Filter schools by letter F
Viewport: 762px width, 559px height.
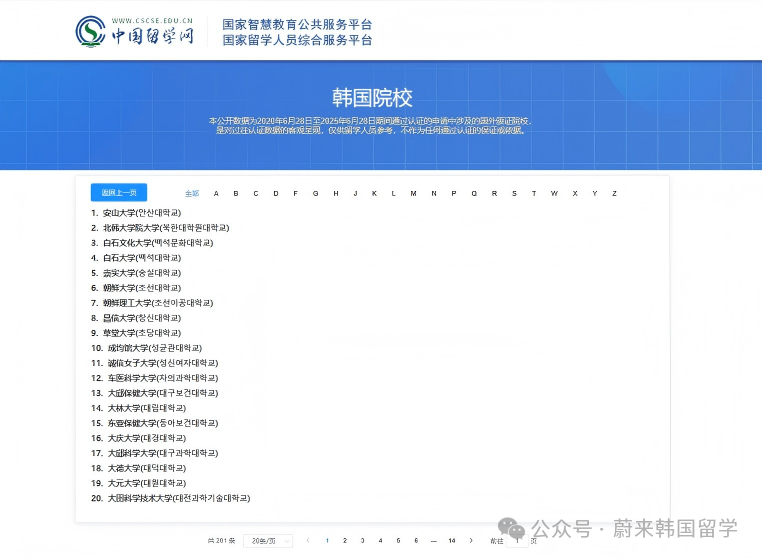click(x=295, y=193)
